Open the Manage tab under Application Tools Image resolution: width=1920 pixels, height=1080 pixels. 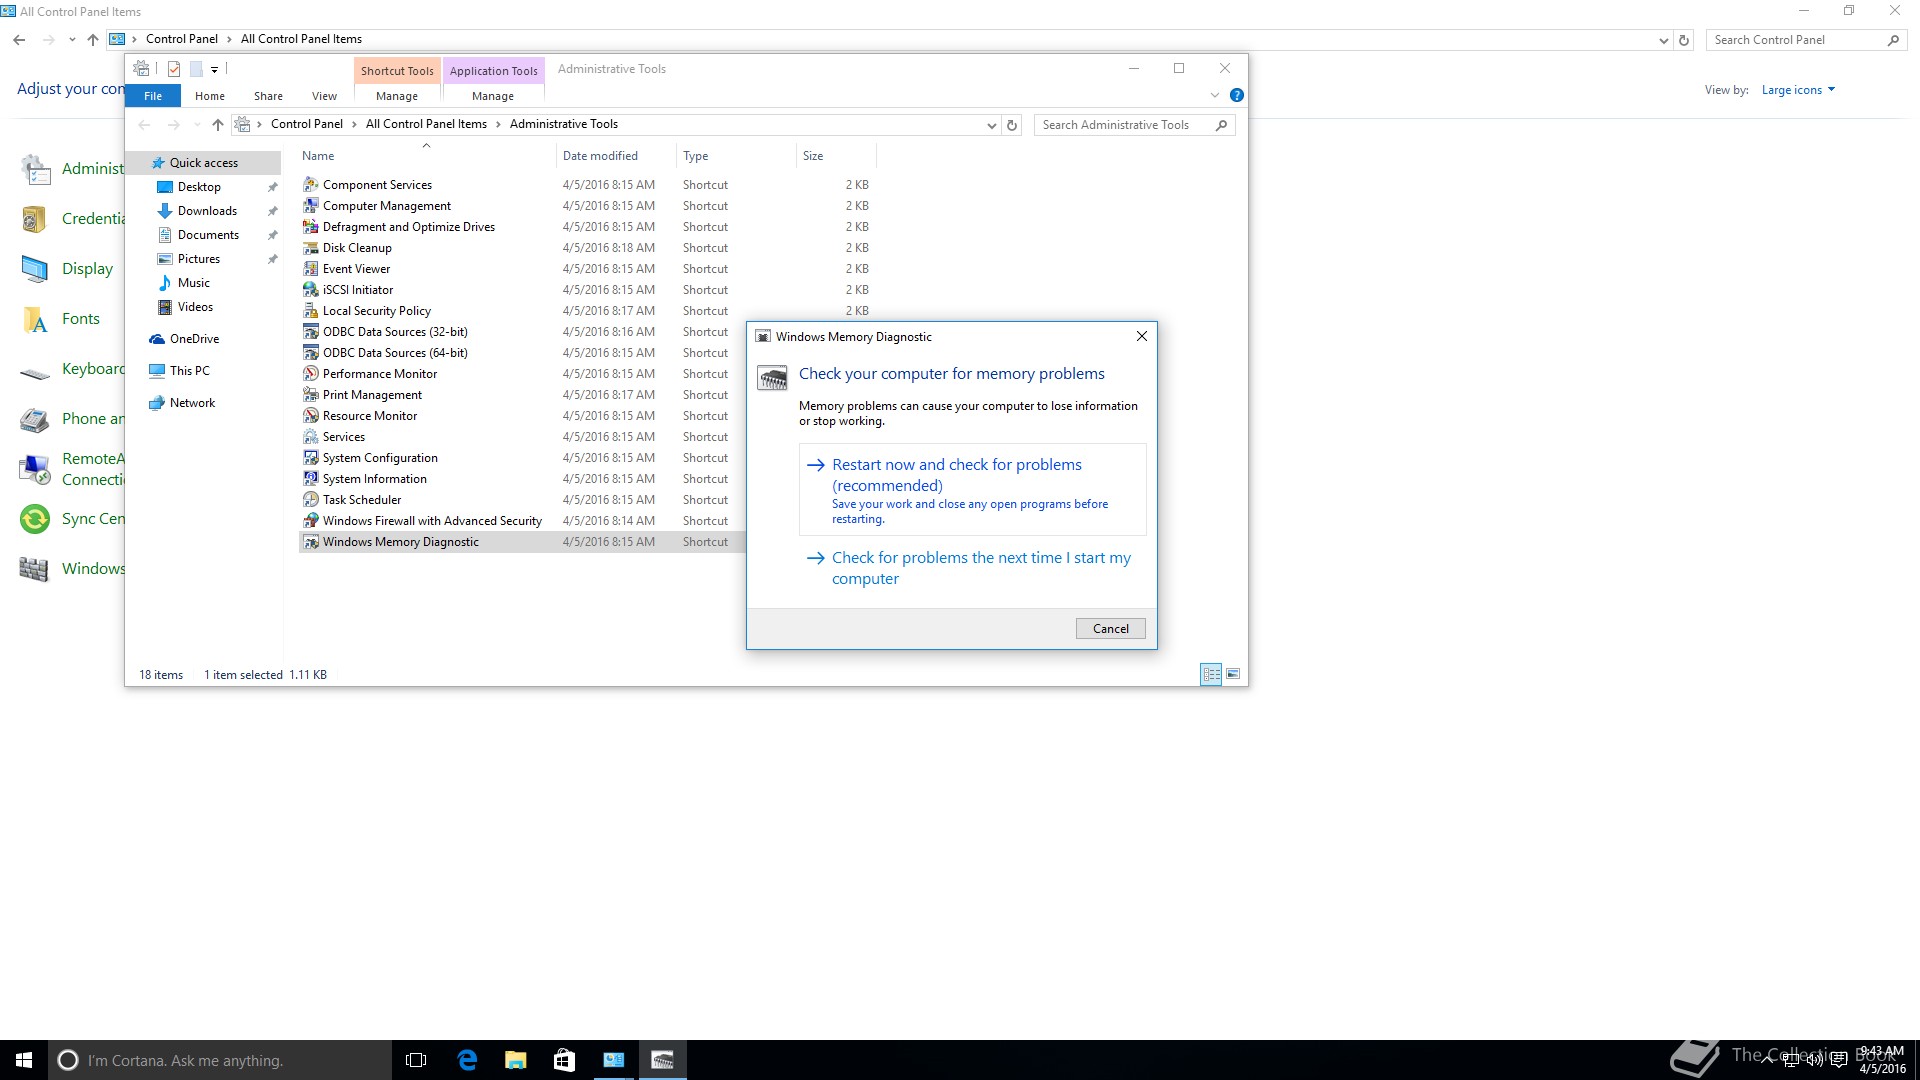(493, 96)
